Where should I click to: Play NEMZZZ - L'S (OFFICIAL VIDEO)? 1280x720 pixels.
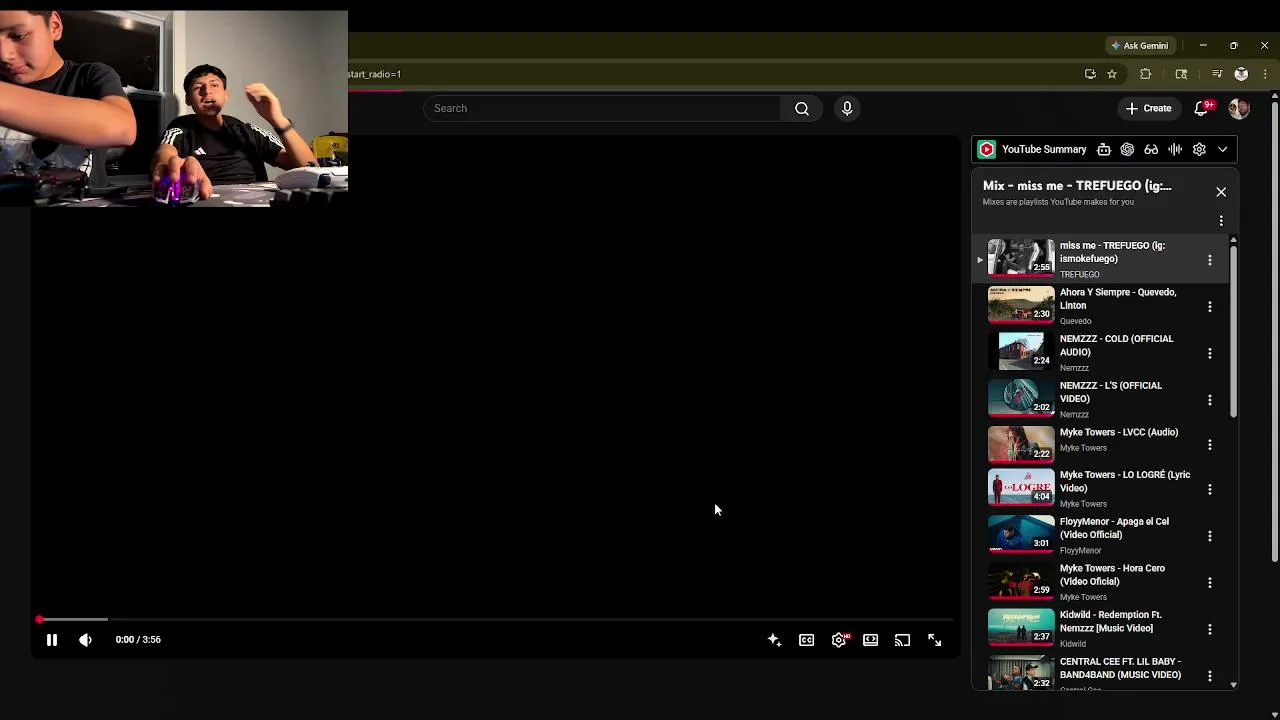(x=1021, y=398)
